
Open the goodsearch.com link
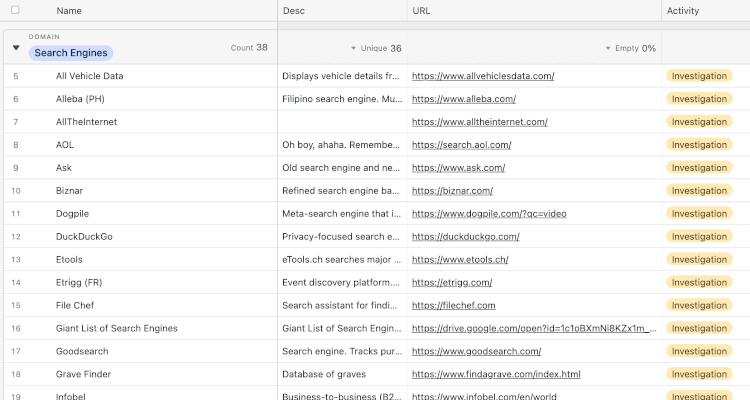point(476,351)
